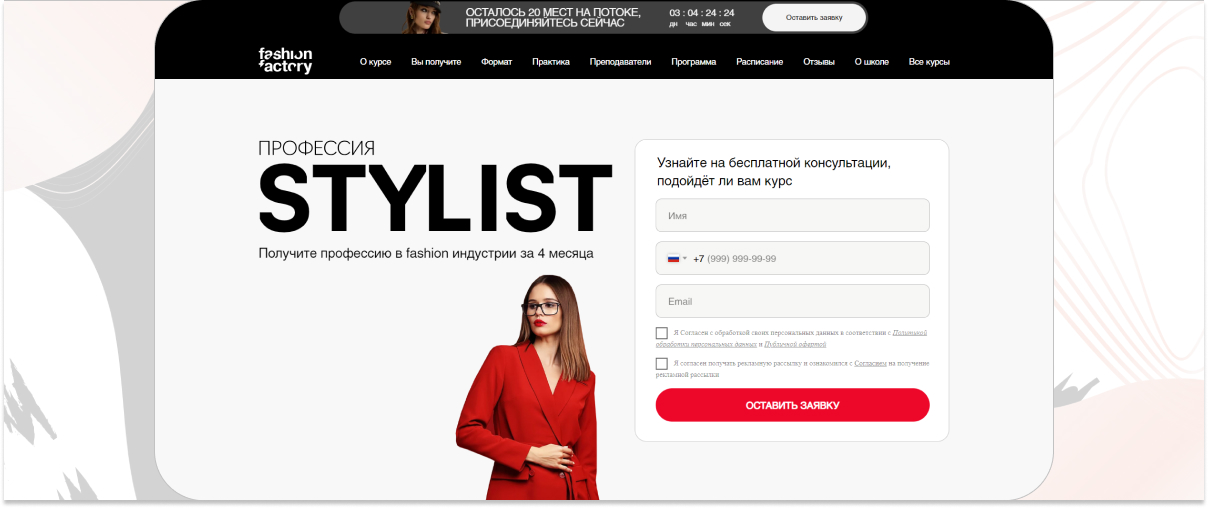Check the personal data consent checkbox

point(662,333)
